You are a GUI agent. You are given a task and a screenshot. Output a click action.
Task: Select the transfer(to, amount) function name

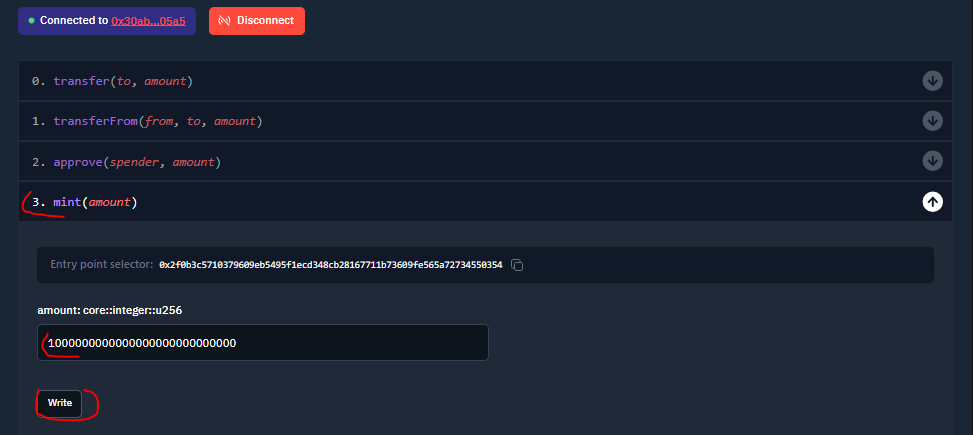coord(123,81)
